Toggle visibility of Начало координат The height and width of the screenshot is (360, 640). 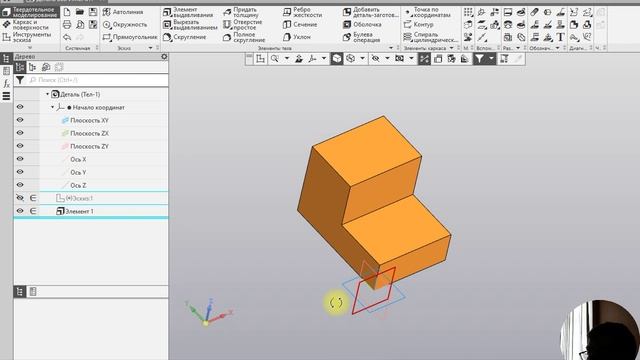click(x=20, y=107)
